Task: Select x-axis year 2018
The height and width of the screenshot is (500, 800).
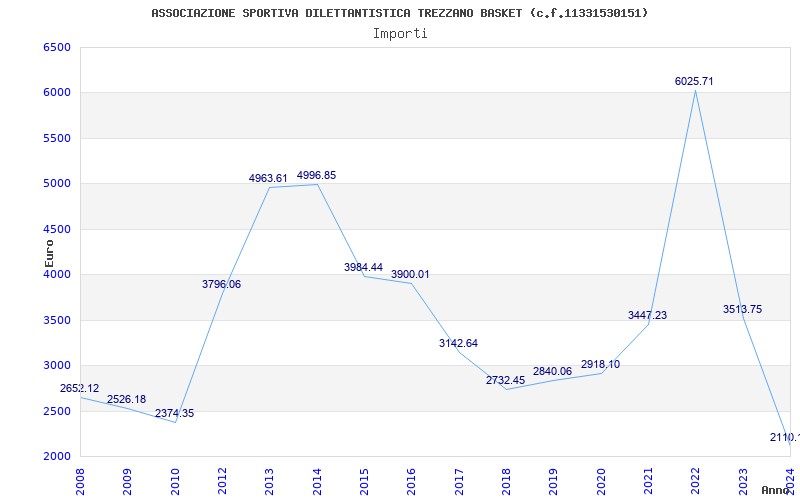Action: (506, 482)
